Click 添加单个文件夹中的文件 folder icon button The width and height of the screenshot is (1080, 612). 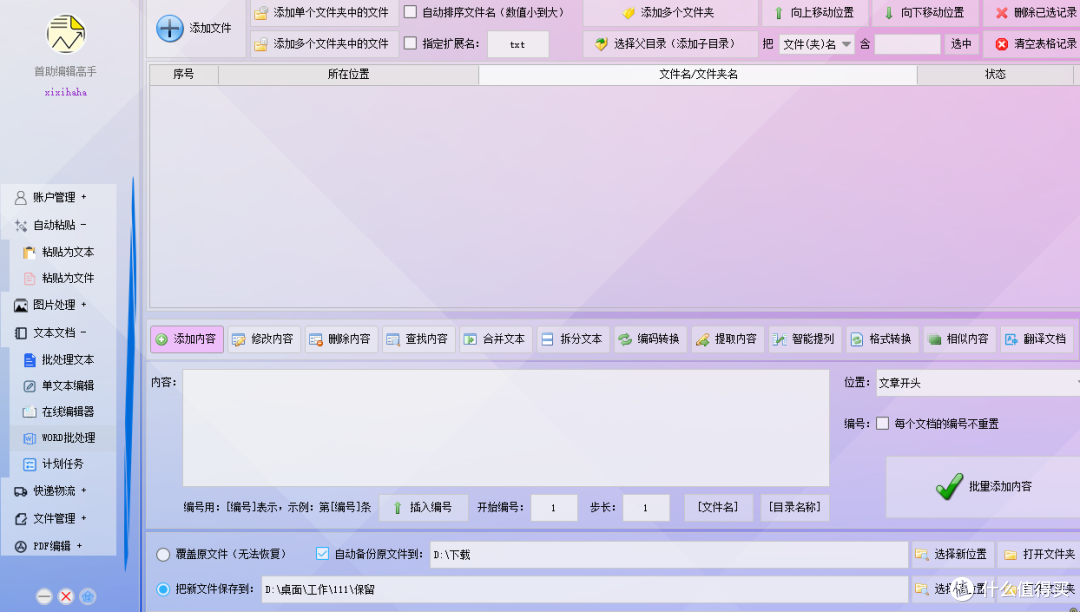[x=324, y=12]
